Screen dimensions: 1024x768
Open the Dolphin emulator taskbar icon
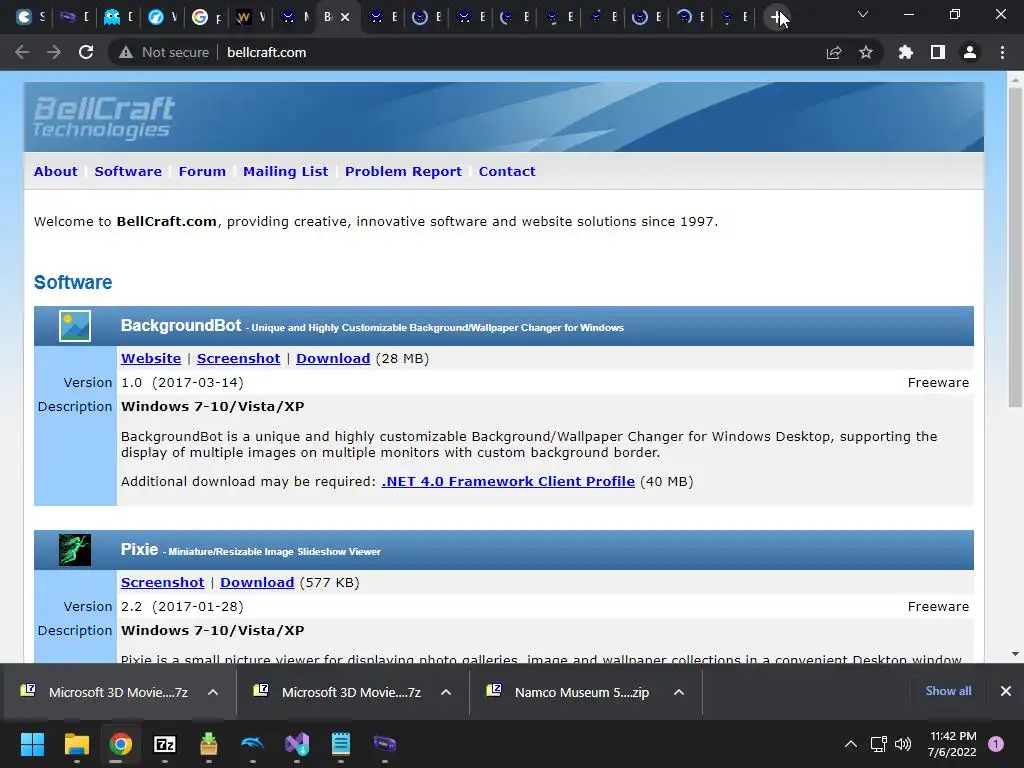point(252,744)
